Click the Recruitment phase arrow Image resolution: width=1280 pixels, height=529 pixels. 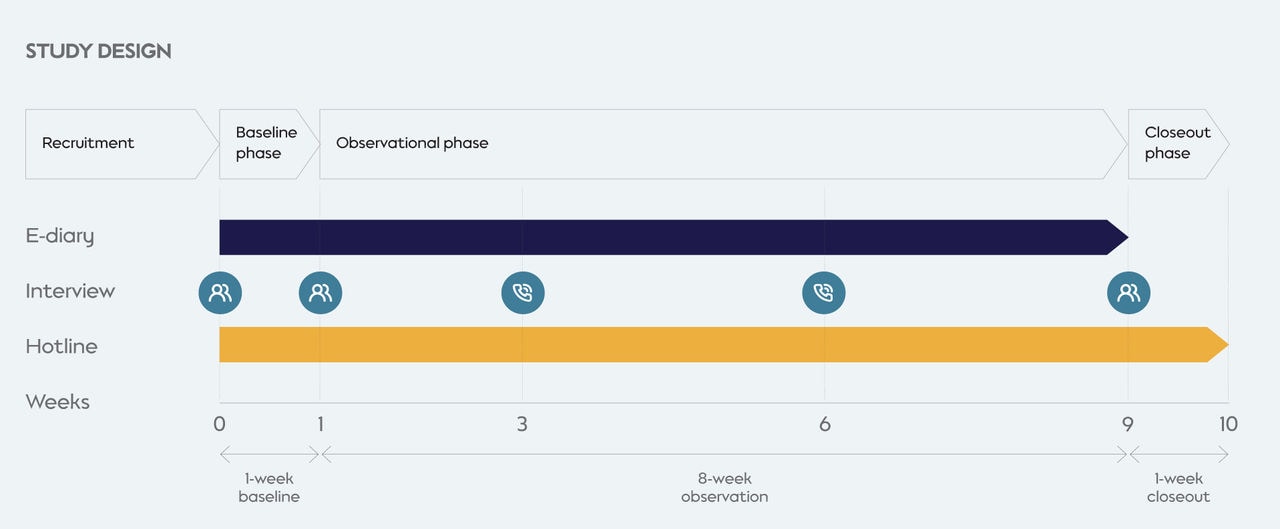[x=121, y=144]
